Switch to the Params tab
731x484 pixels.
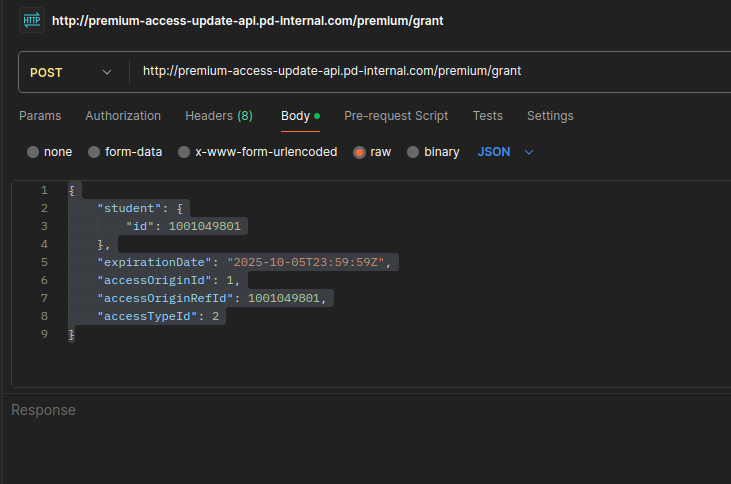coord(40,116)
